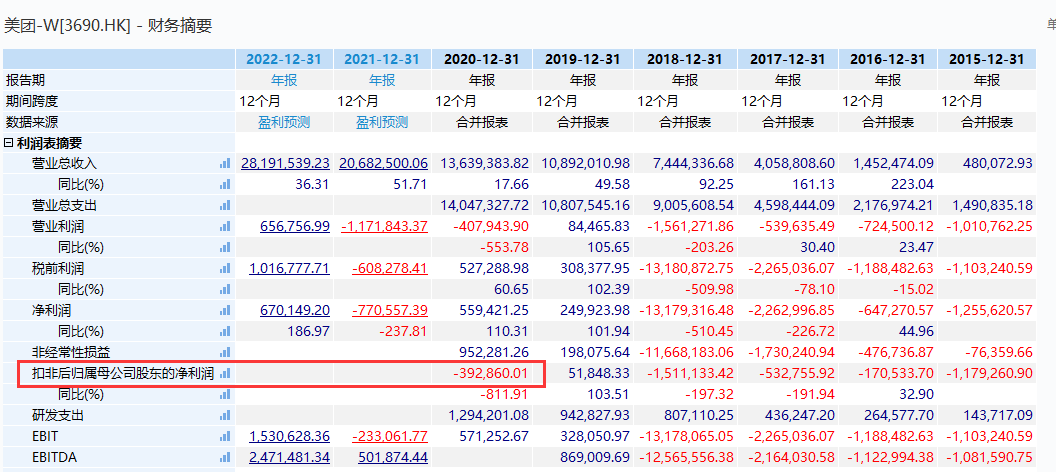The height and width of the screenshot is (472, 1056).
Task: Select 2019 EBITDA value 869,009.69
Action: click(x=595, y=457)
